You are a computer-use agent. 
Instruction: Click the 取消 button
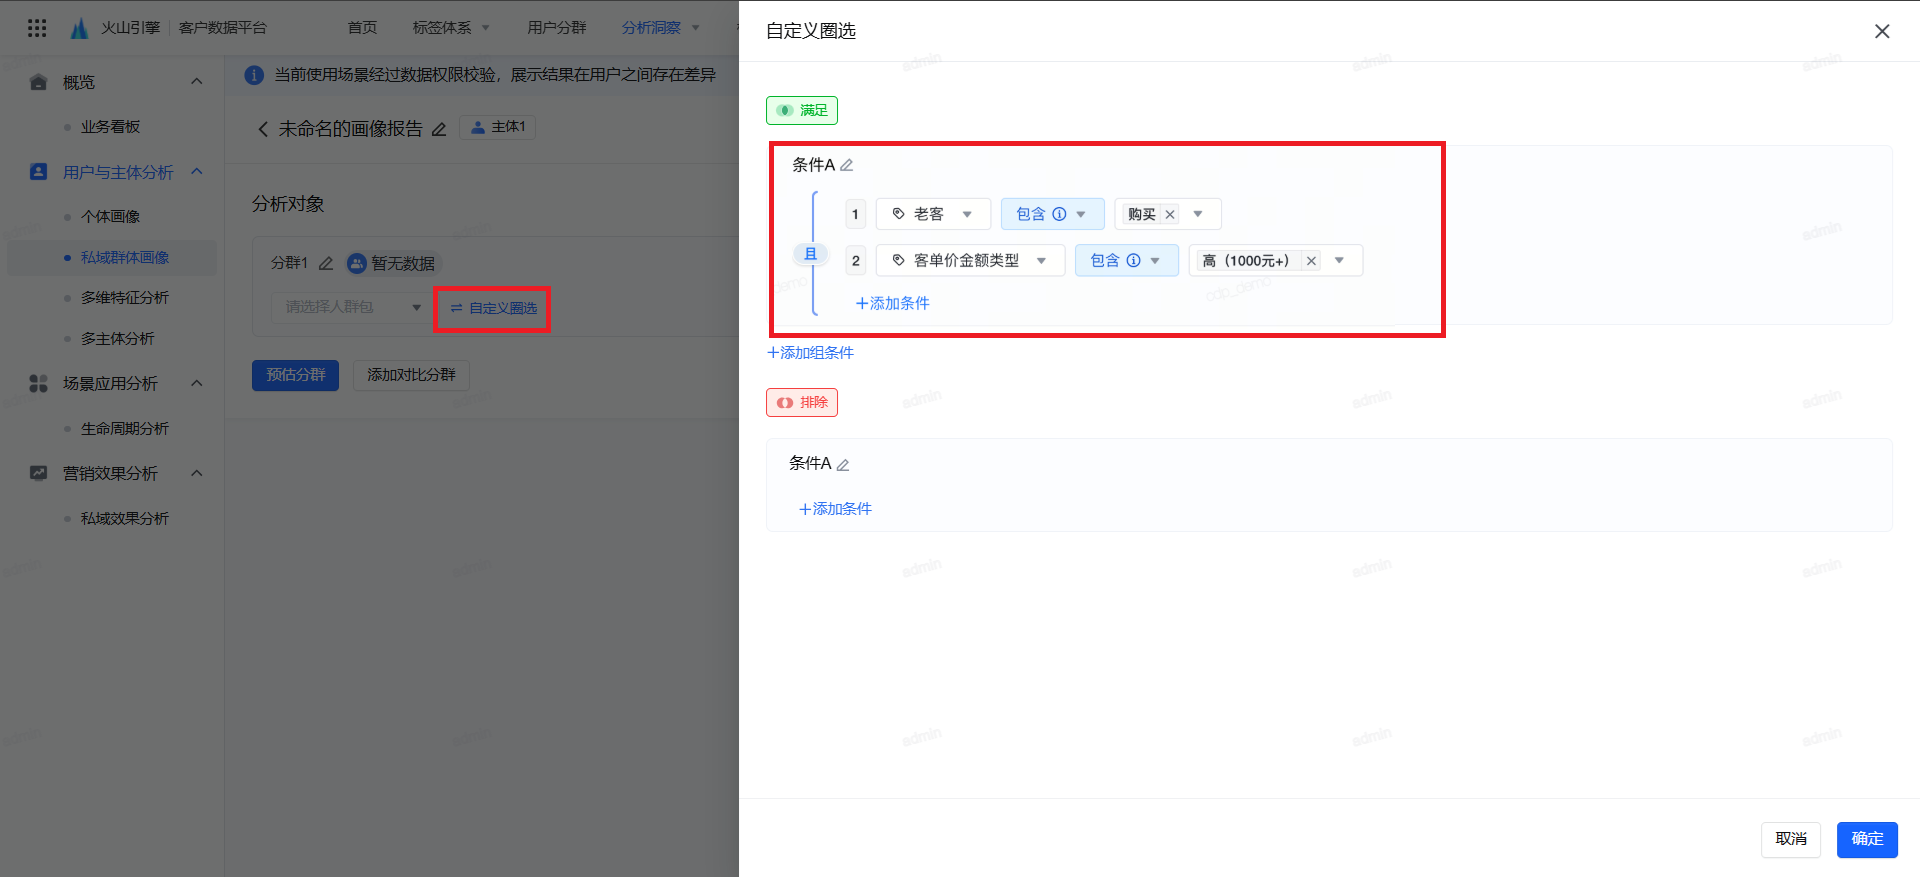click(1791, 839)
